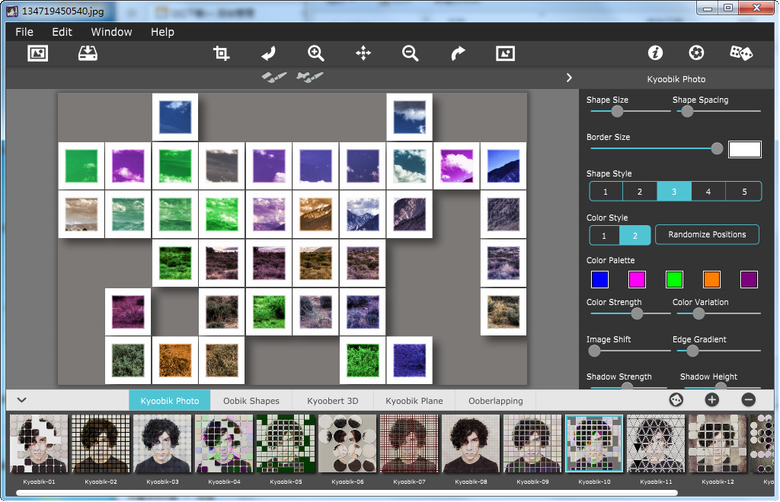
Task: Click the Randomize Positions button
Action: coord(707,235)
